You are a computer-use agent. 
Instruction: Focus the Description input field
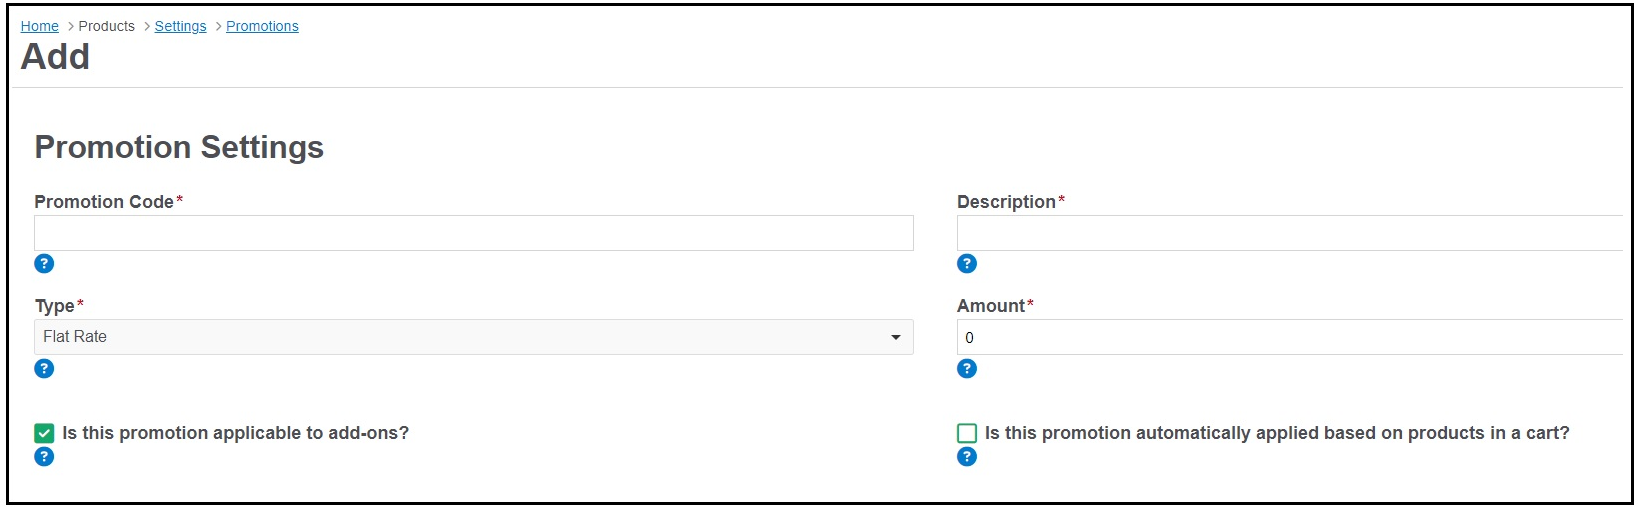[1290, 233]
